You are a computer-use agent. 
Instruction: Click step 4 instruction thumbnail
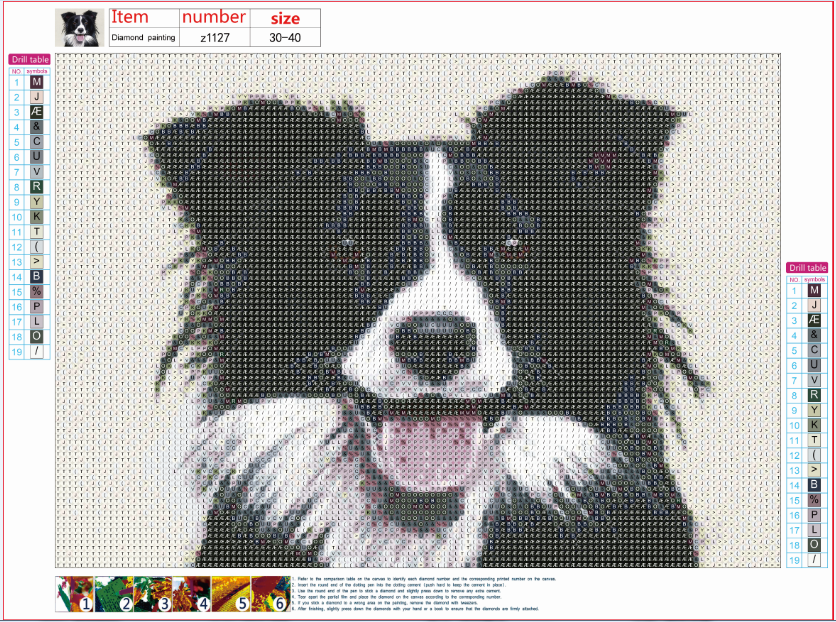pos(191,594)
